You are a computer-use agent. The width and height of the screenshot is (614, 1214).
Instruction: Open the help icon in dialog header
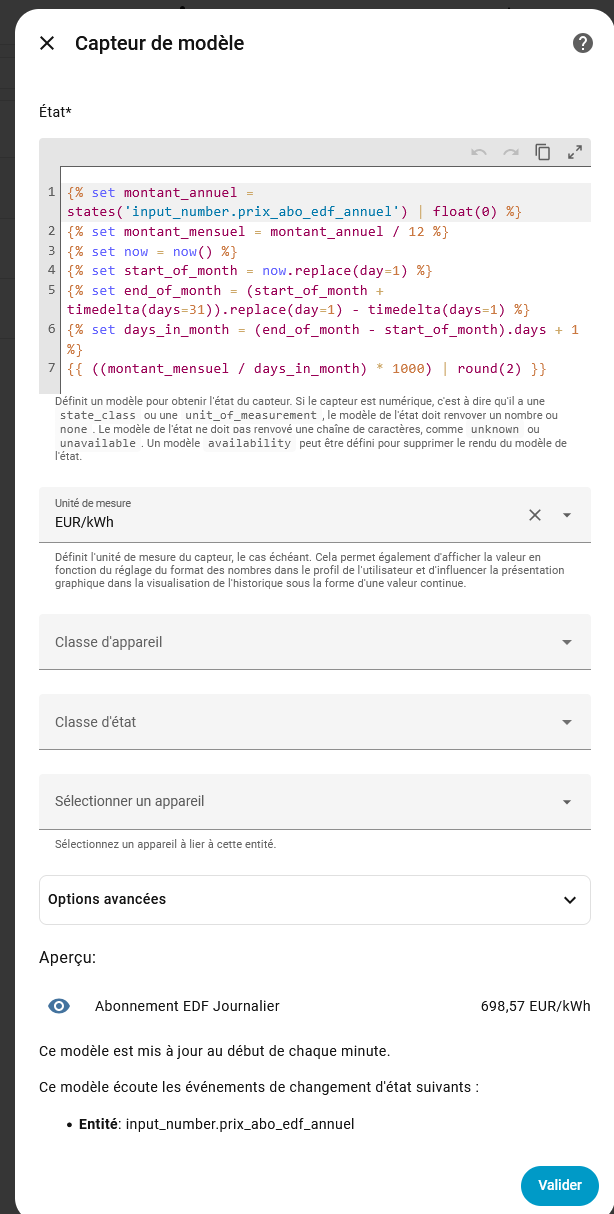tap(583, 43)
